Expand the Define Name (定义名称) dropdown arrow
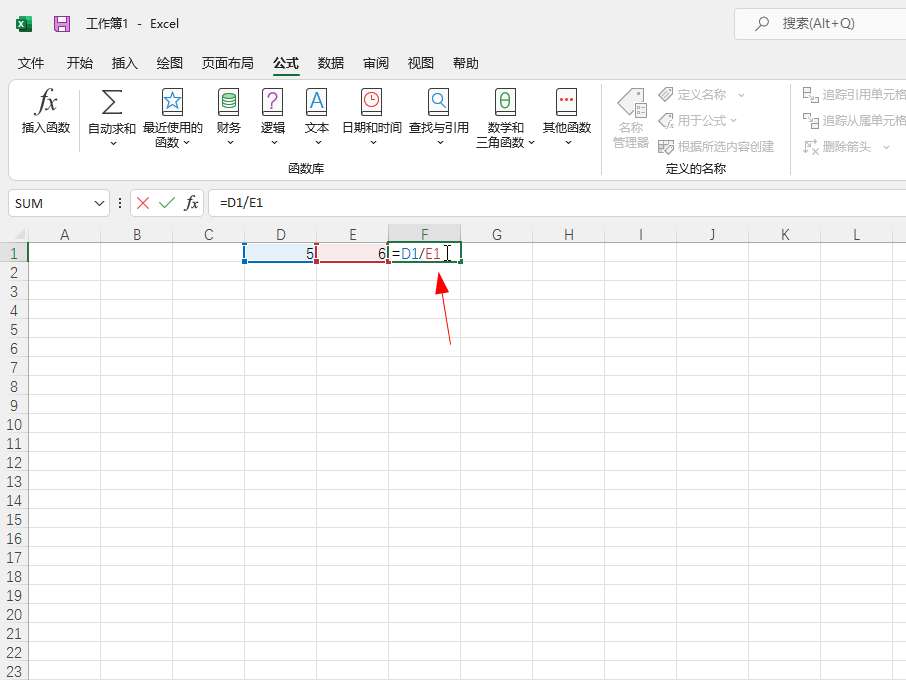Image resolution: width=906 pixels, height=680 pixels. (x=741, y=95)
